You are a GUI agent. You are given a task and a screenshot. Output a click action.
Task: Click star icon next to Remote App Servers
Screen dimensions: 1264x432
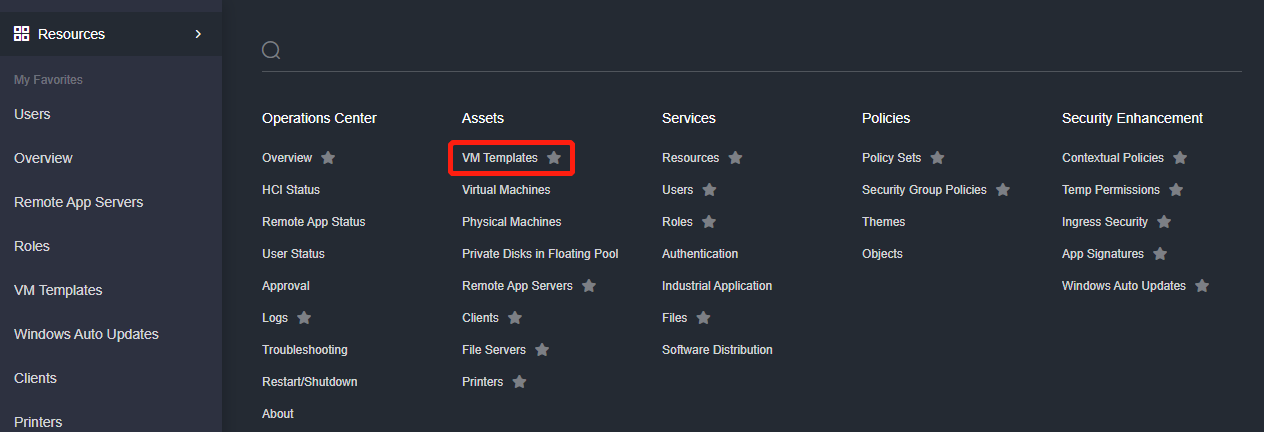[589, 286]
